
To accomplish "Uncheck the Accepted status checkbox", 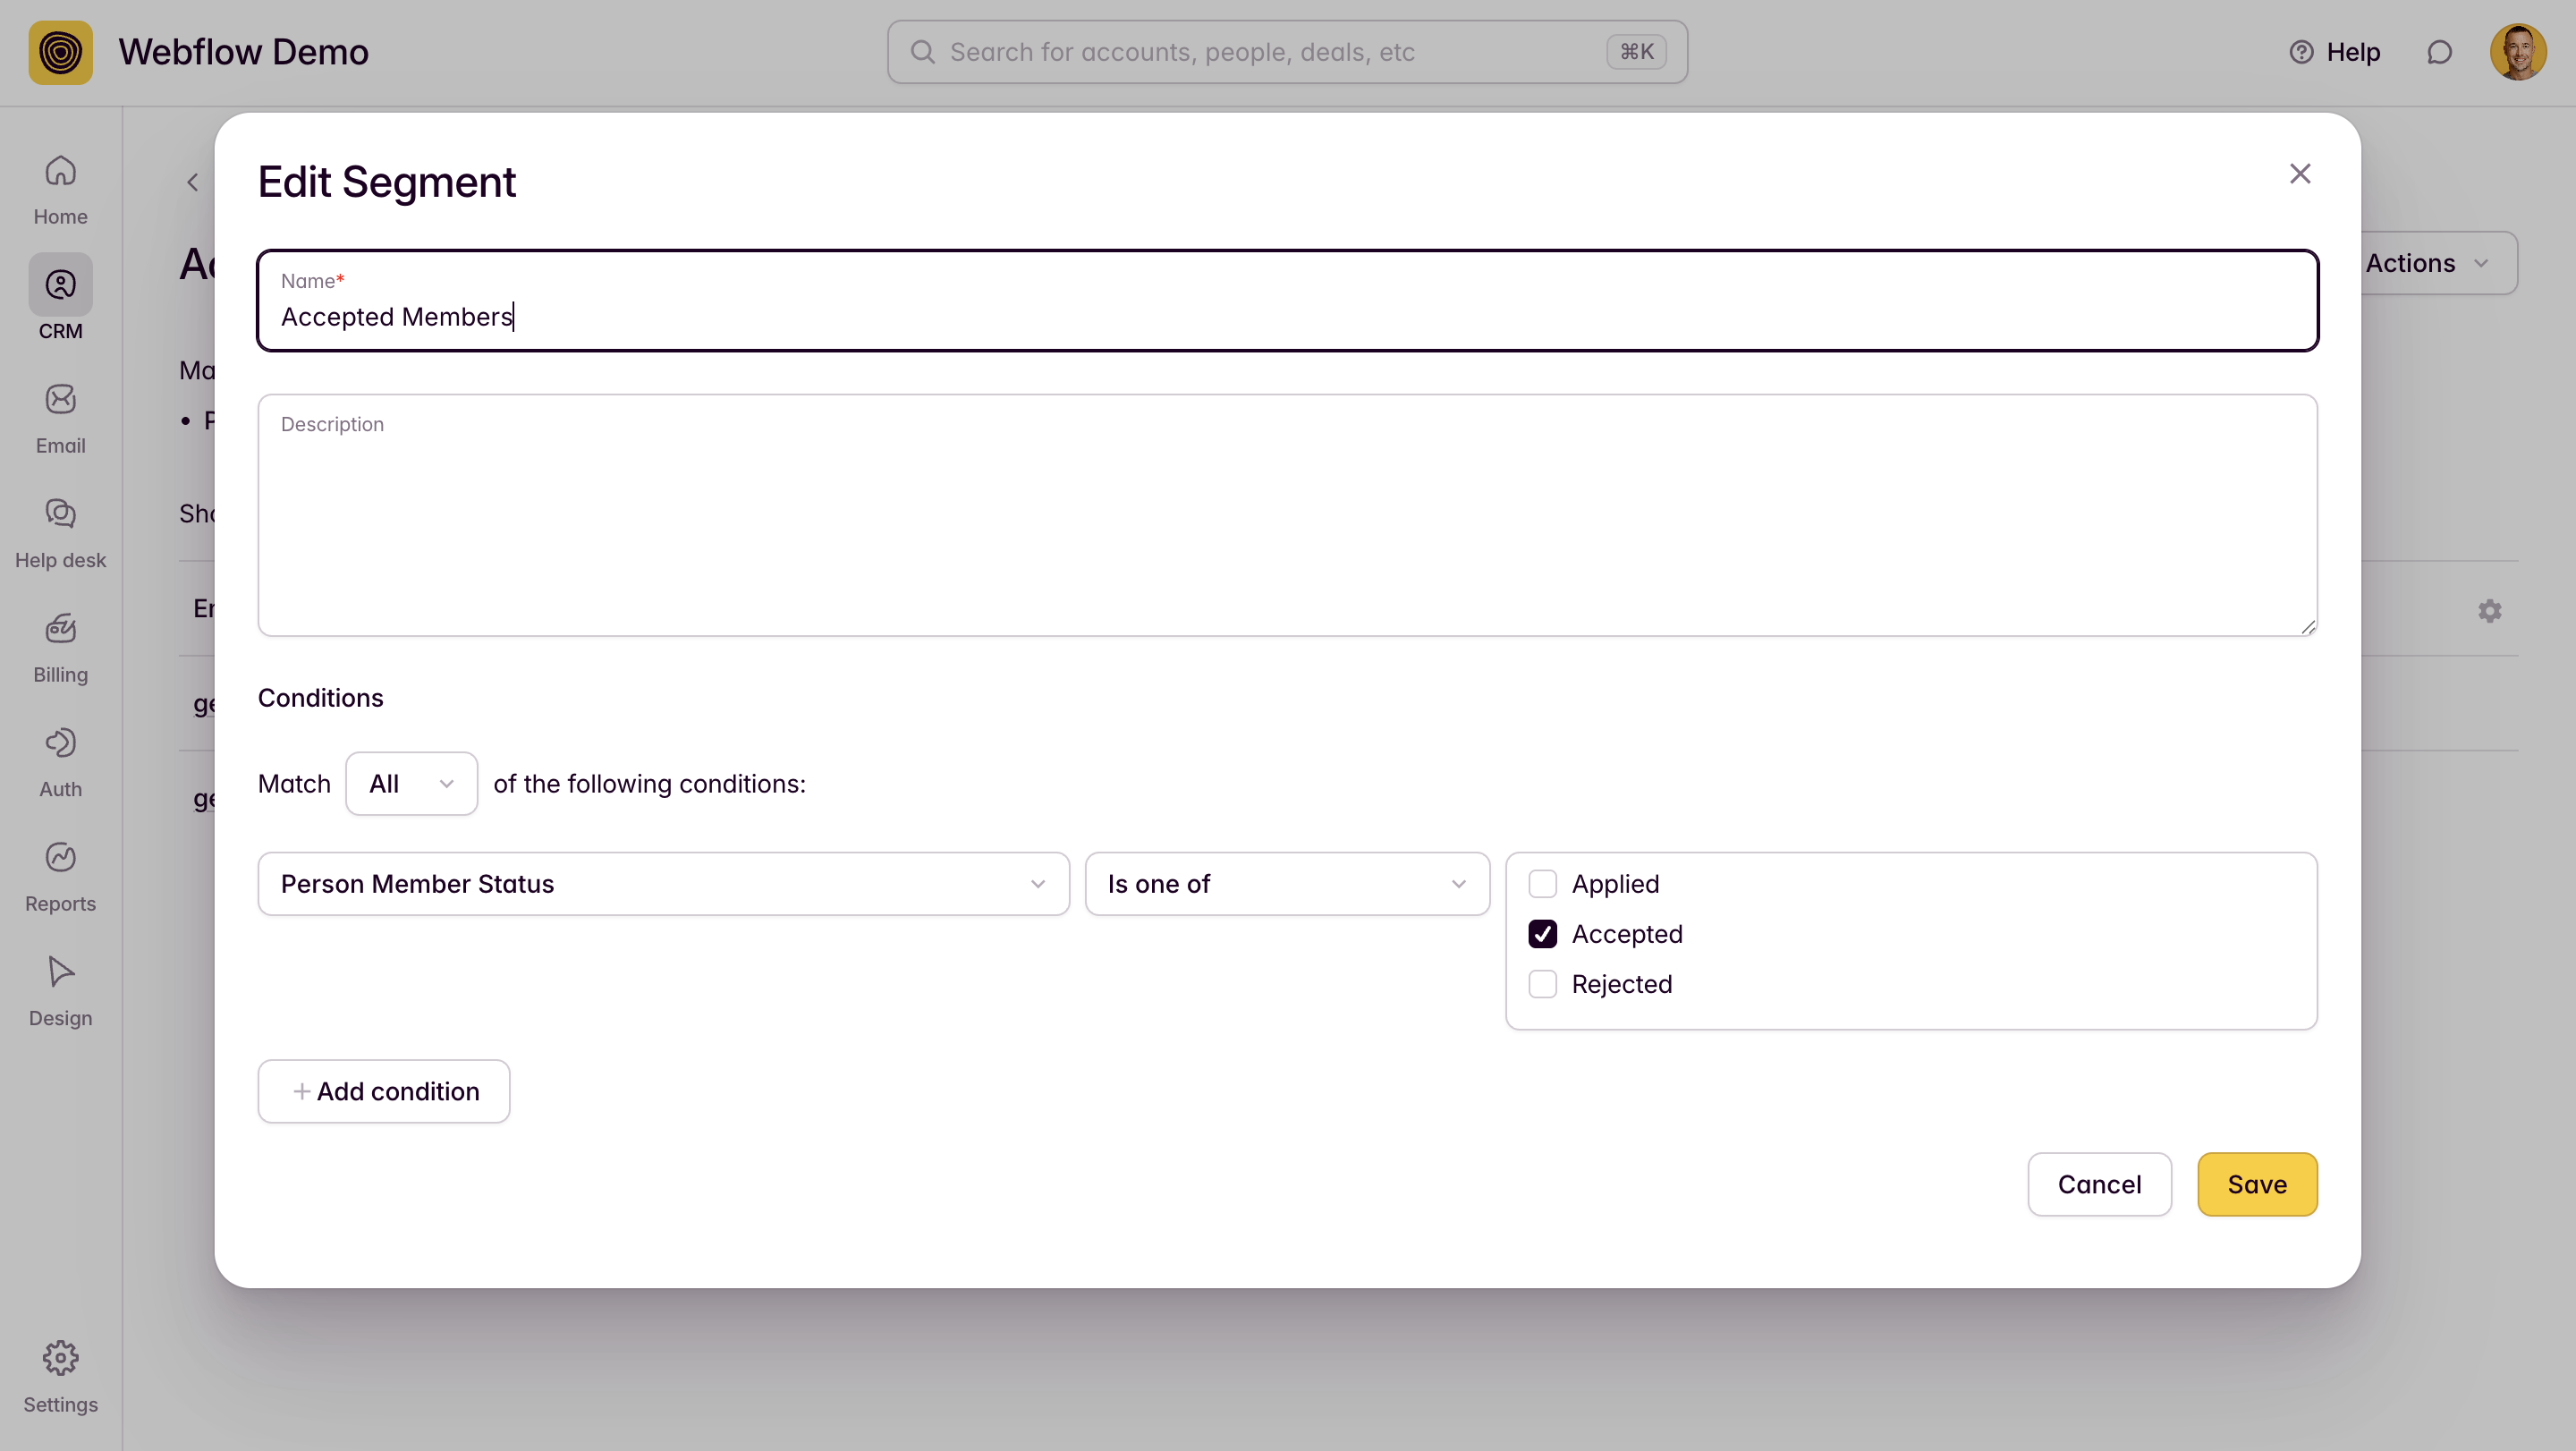I will pos(1542,934).
